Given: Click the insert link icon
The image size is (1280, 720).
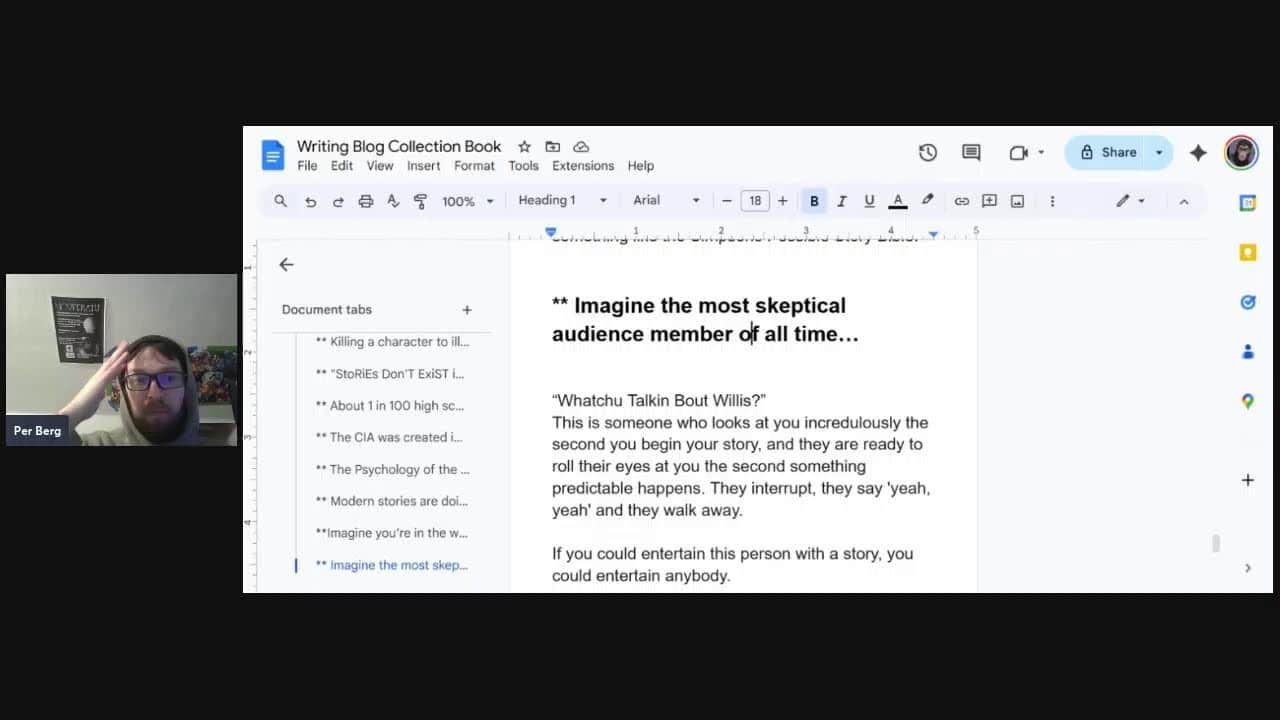Looking at the screenshot, I should (961, 201).
